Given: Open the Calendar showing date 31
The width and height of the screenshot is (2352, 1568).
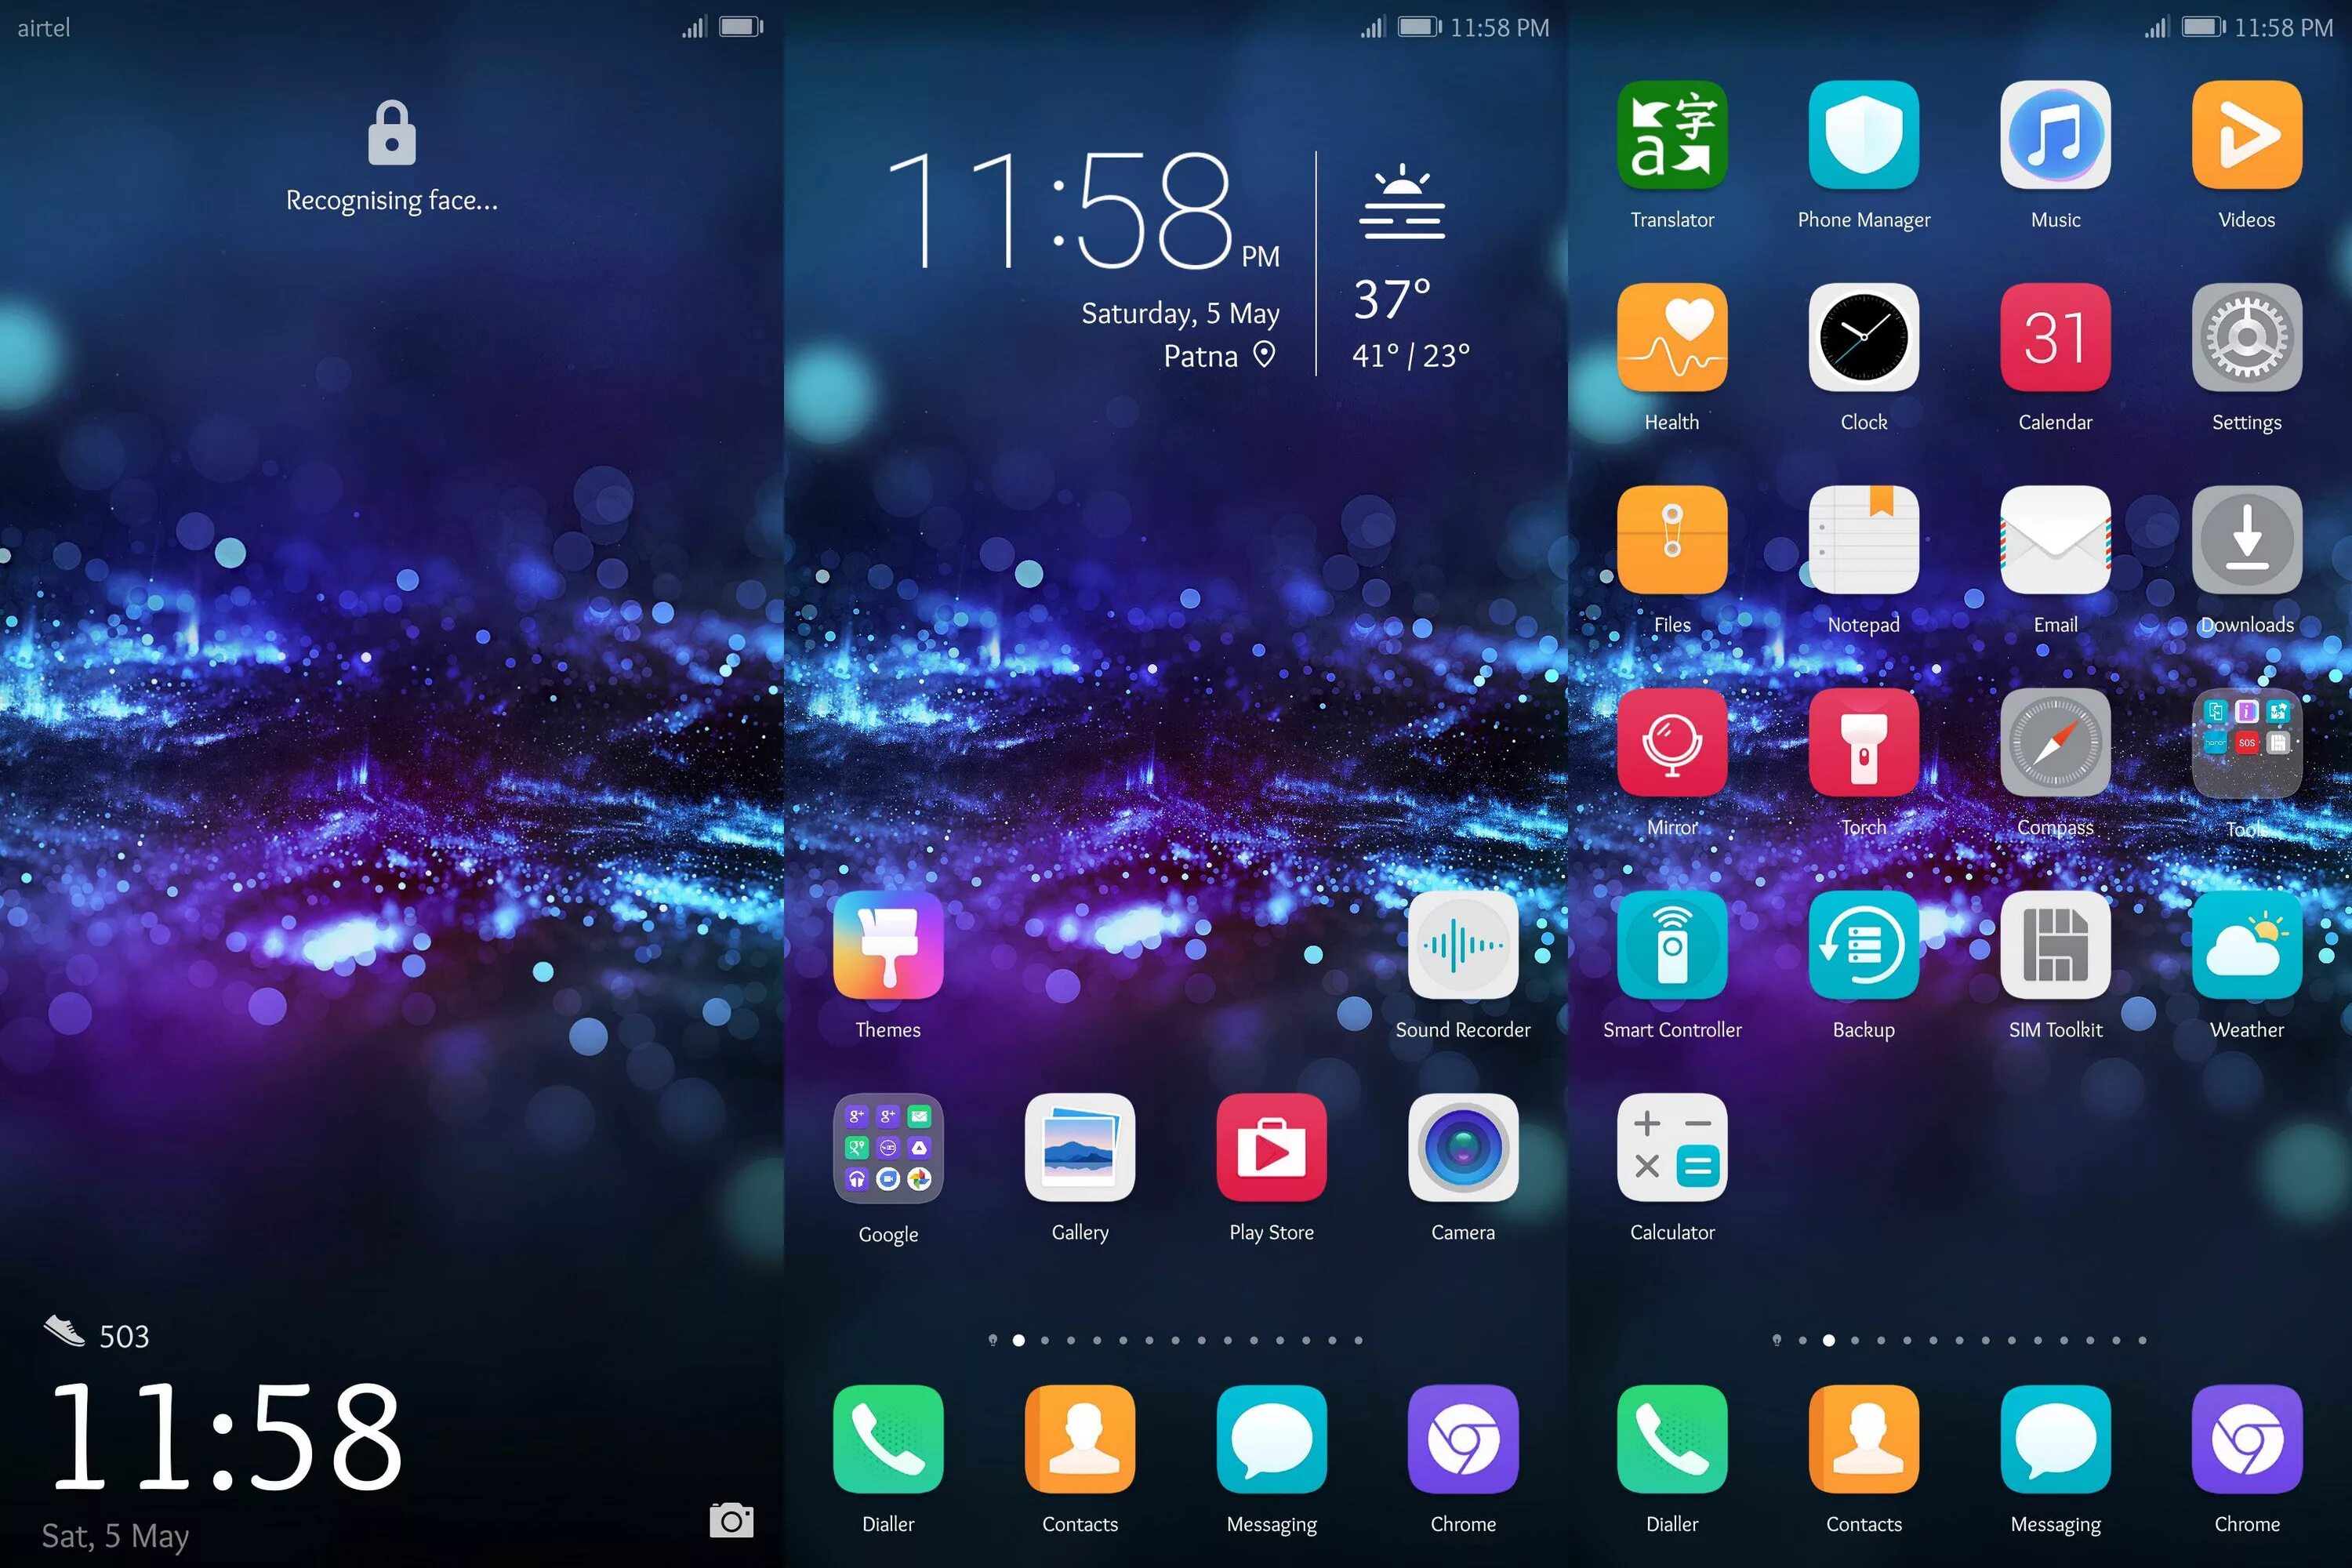Looking at the screenshot, I should pyautogui.click(x=2055, y=348).
